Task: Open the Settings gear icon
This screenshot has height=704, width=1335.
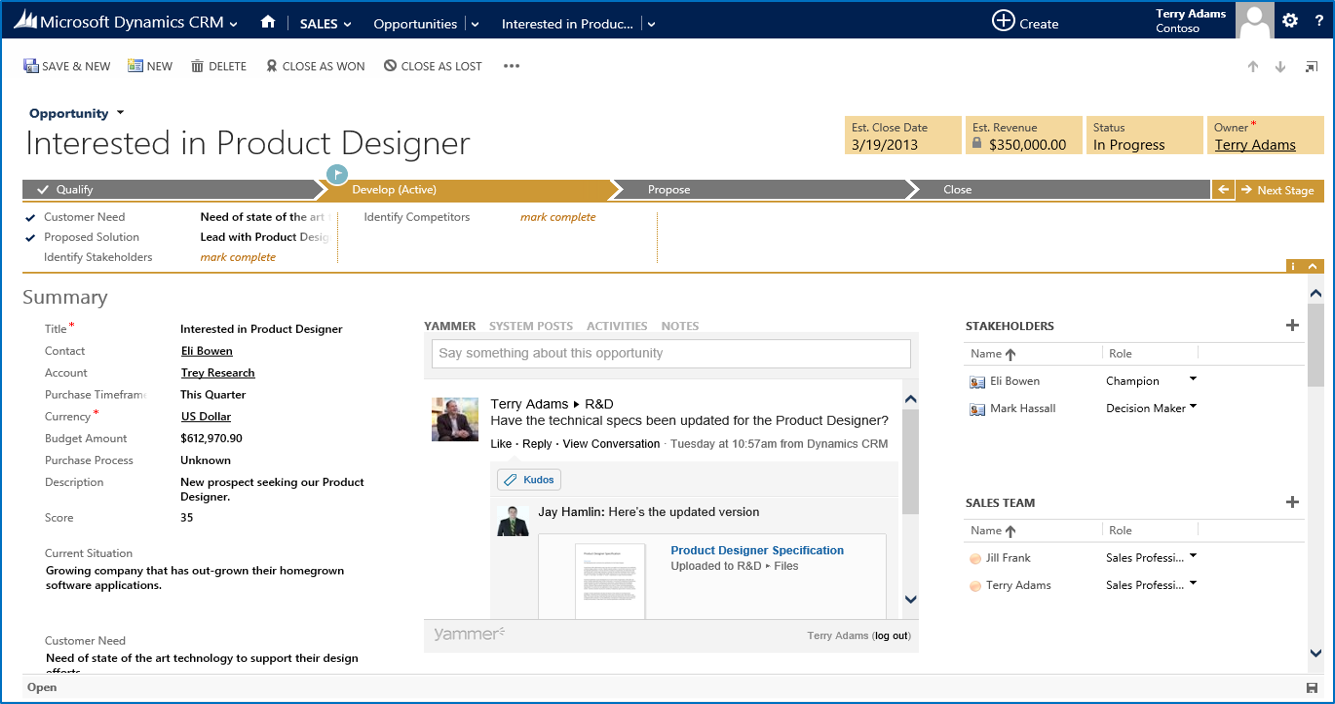Action: (1290, 21)
